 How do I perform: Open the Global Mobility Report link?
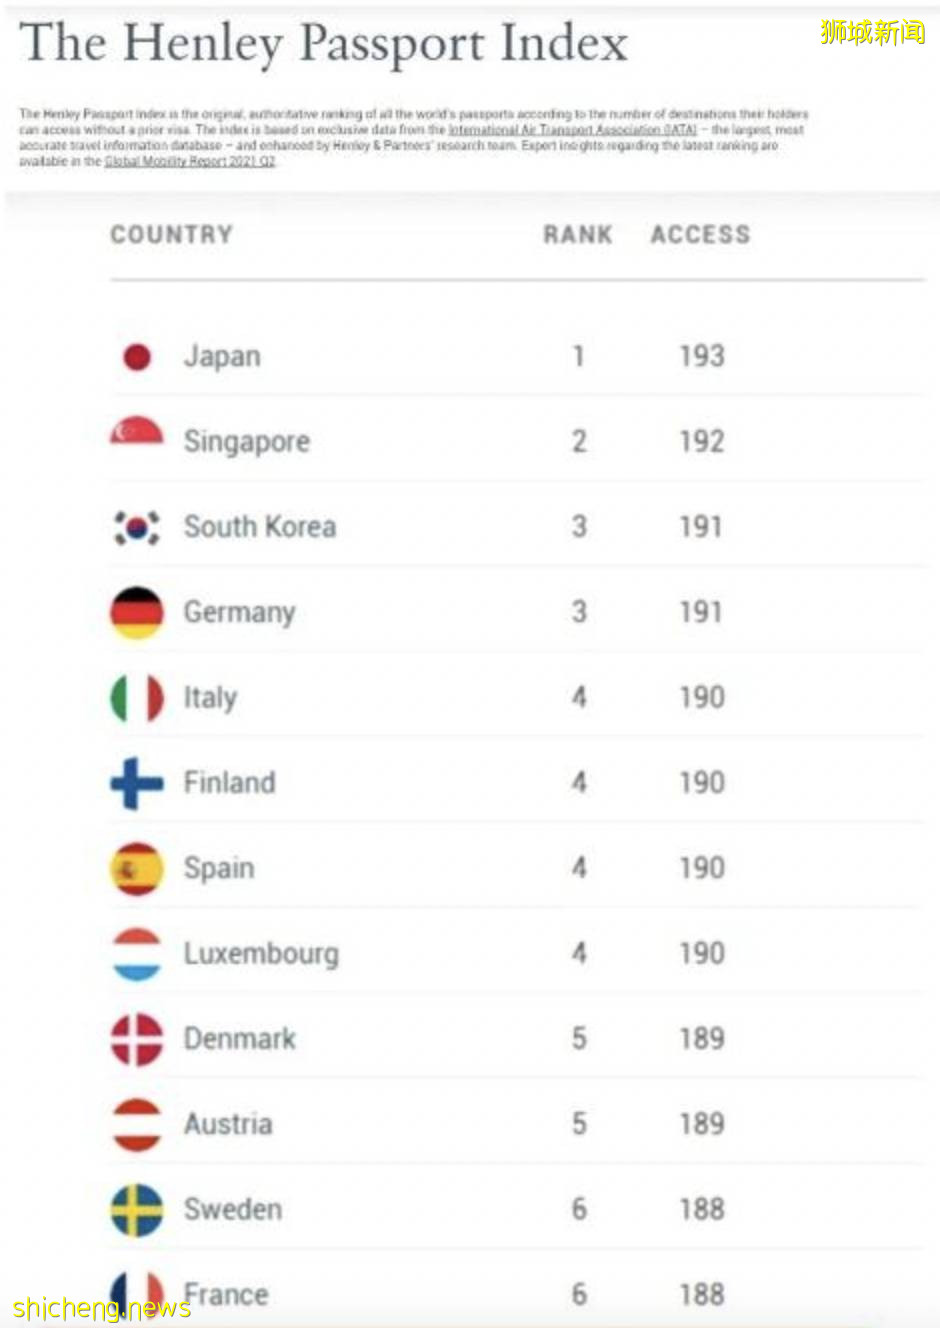coord(189,162)
